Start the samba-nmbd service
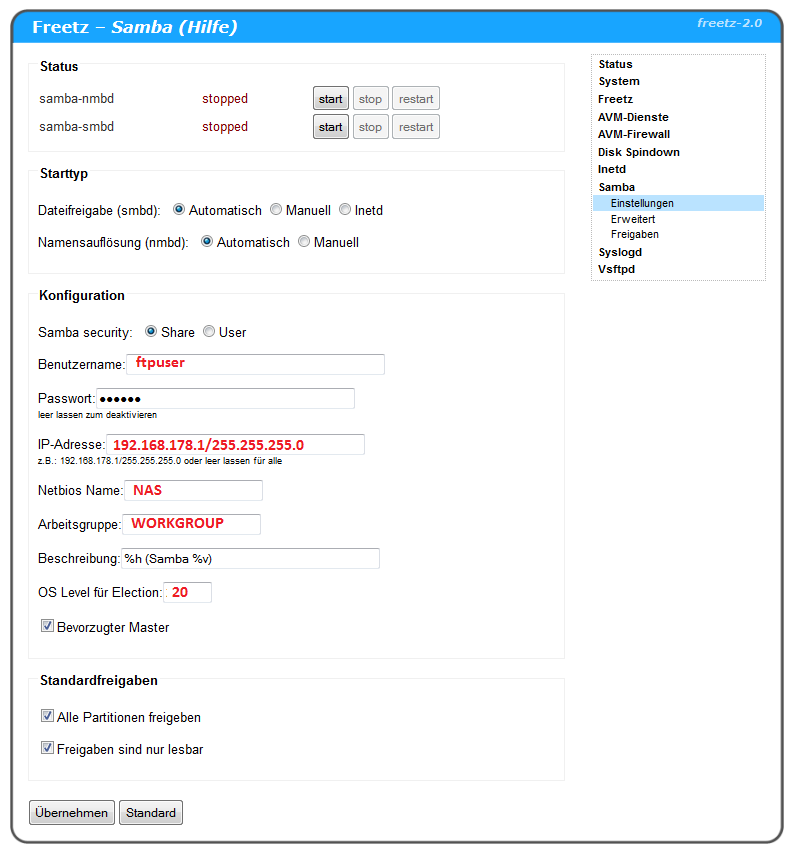The image size is (789, 849). (x=330, y=99)
